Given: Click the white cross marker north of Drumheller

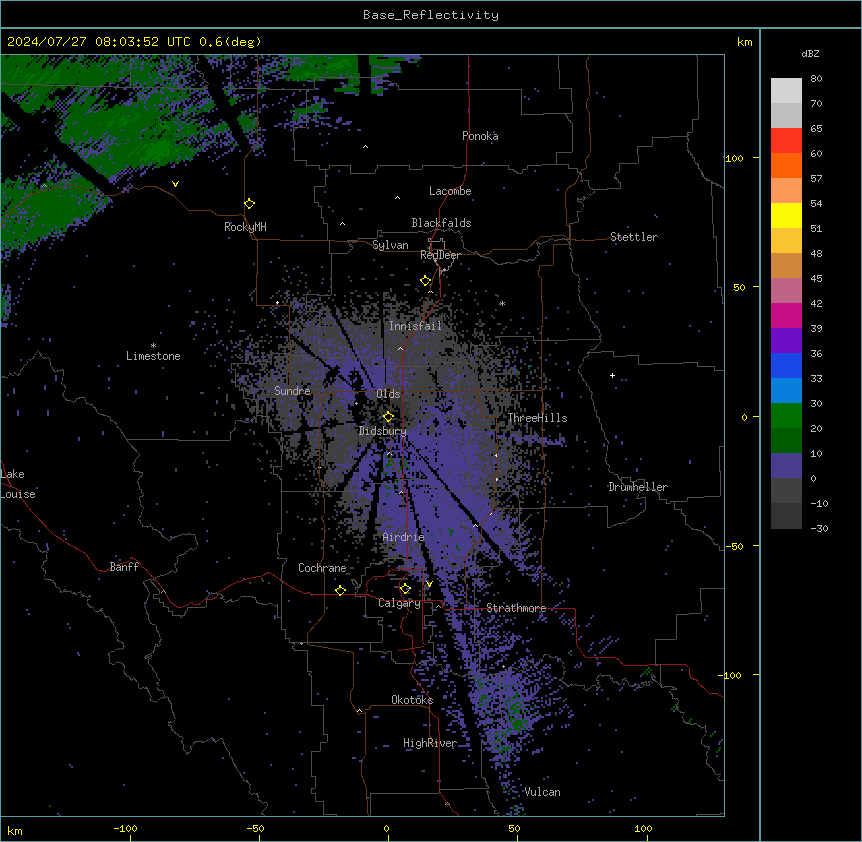Looking at the screenshot, I should (x=612, y=375).
